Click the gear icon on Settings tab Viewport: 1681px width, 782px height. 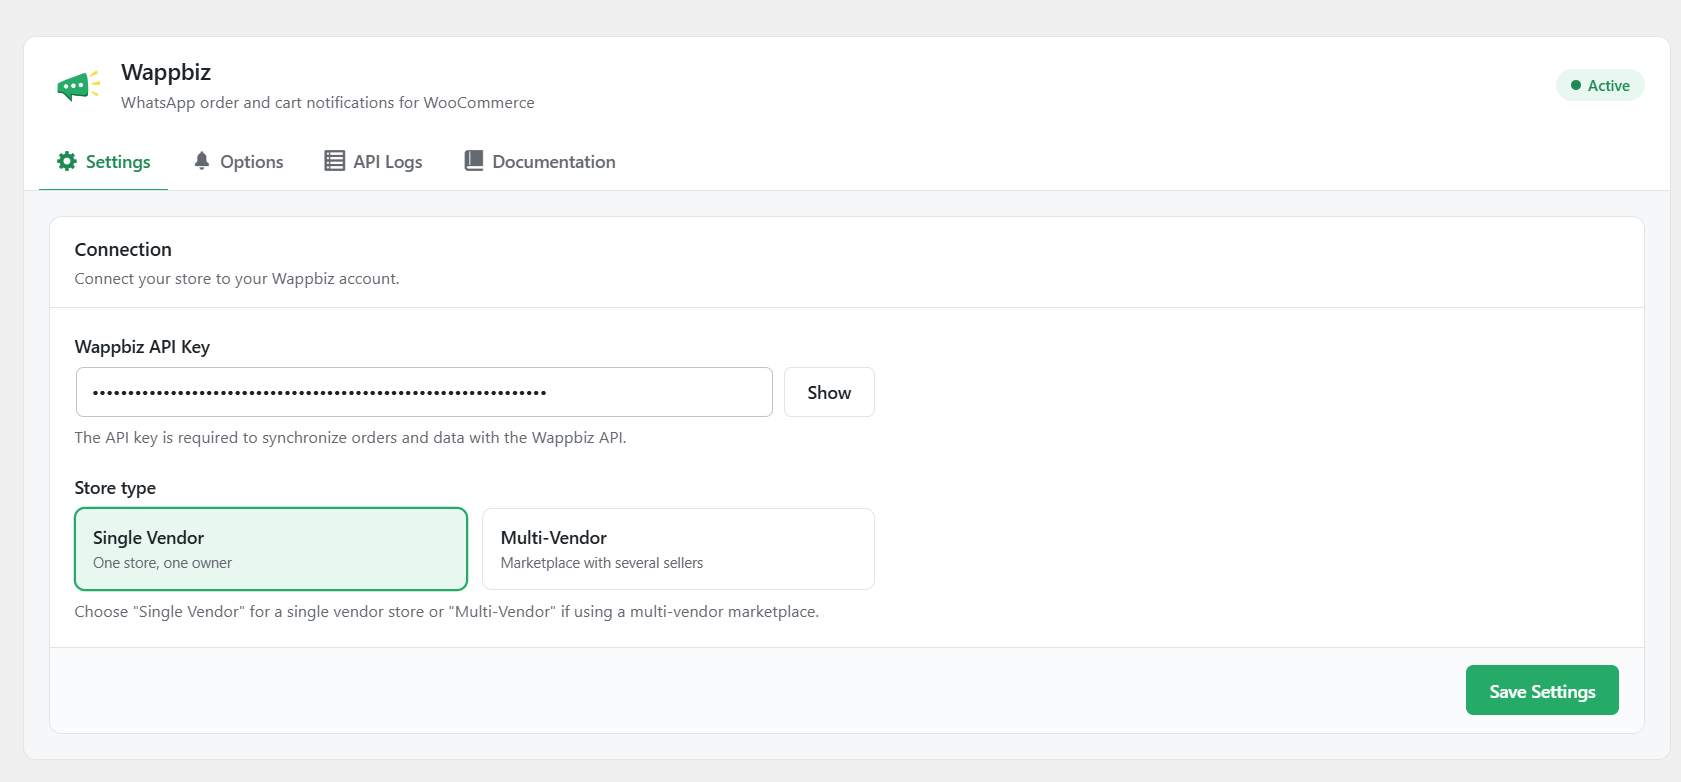pyautogui.click(x=67, y=161)
